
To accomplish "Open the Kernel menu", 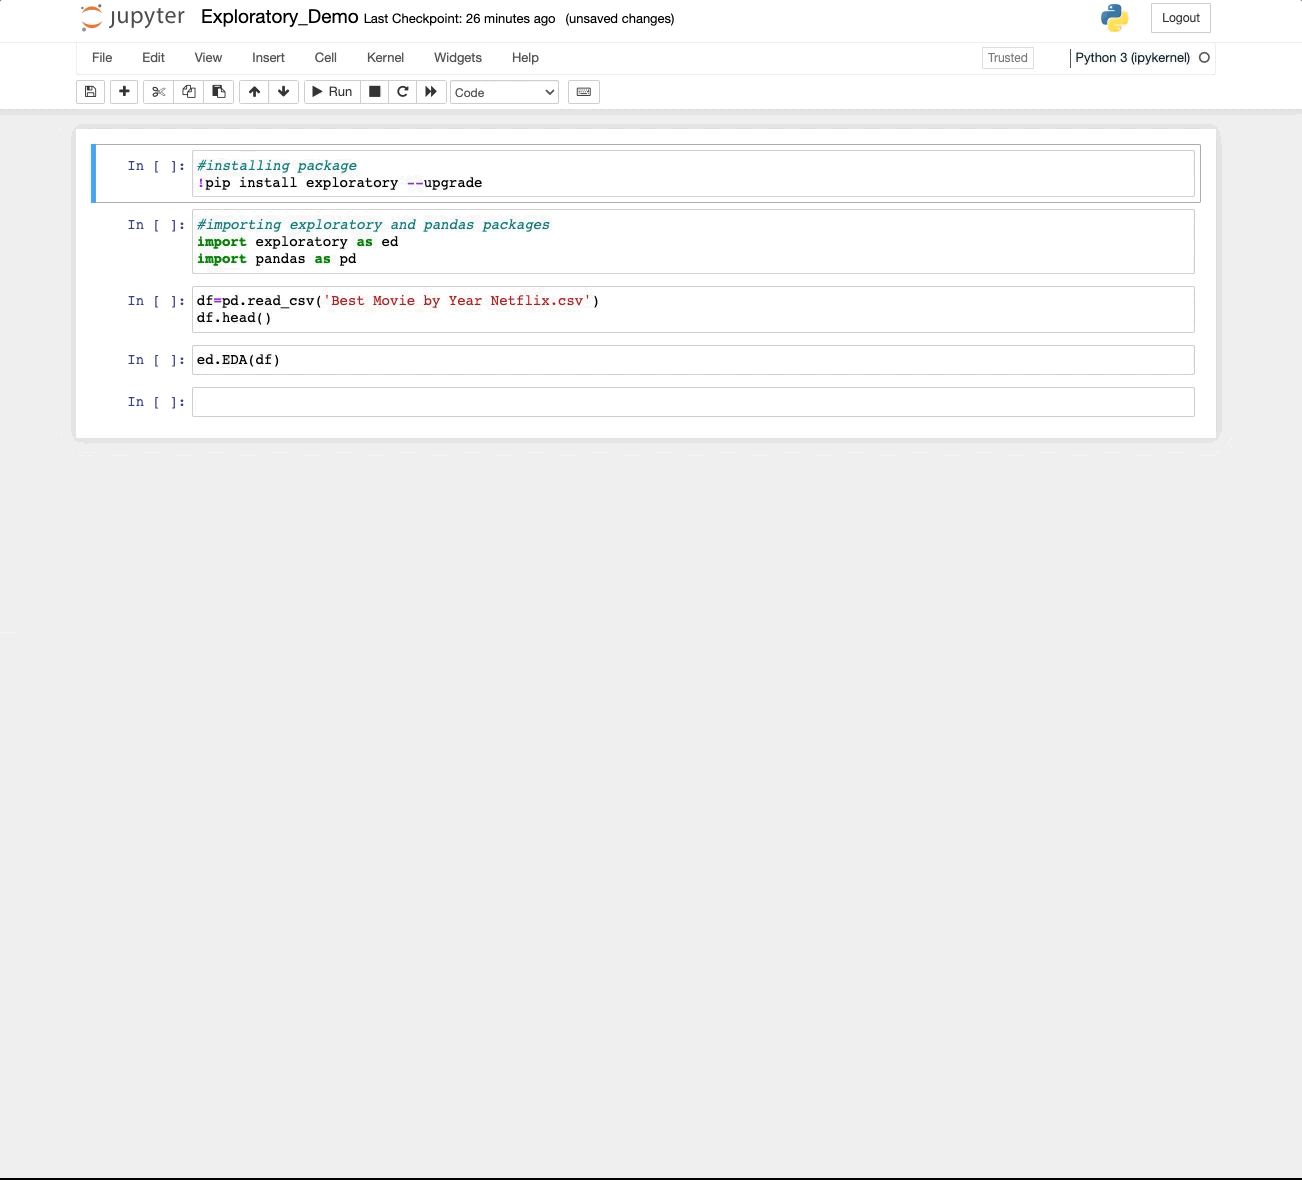I will [385, 58].
